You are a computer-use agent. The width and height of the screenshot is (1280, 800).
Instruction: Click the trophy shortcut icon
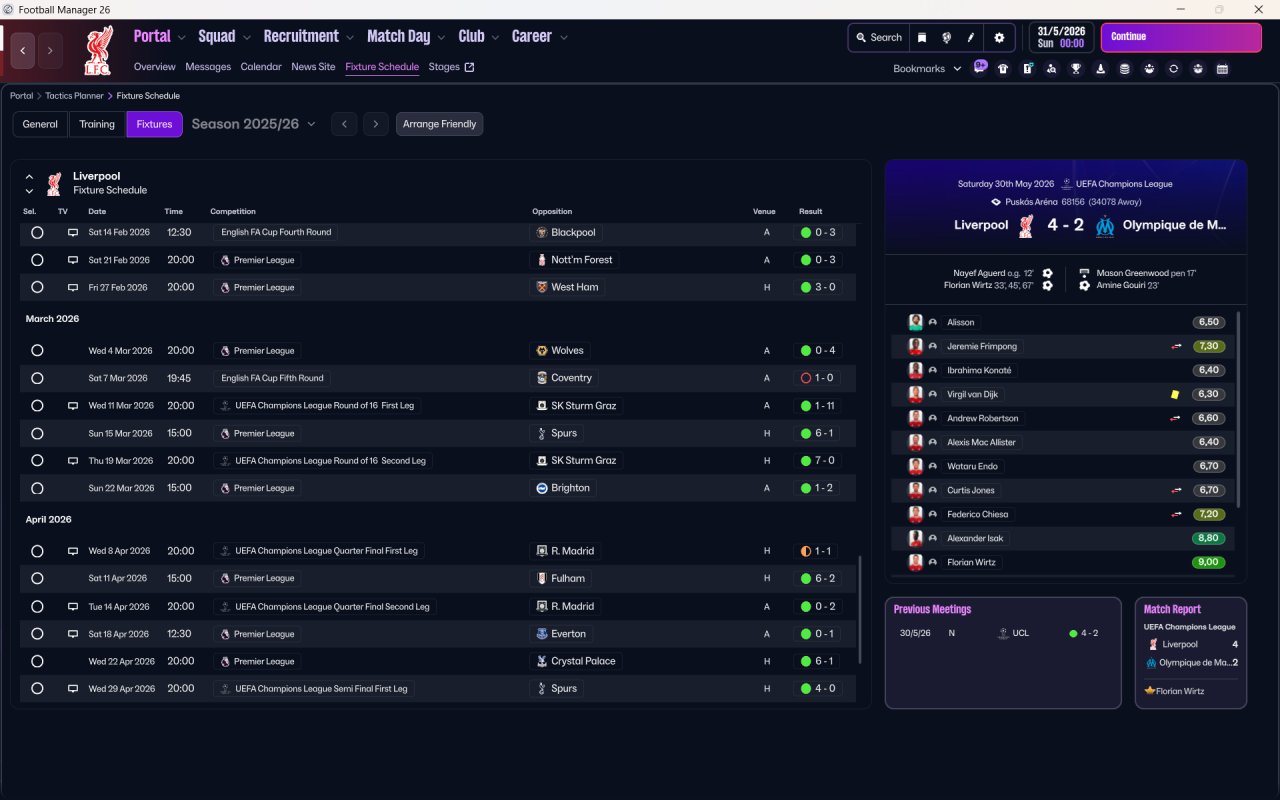(1076, 69)
